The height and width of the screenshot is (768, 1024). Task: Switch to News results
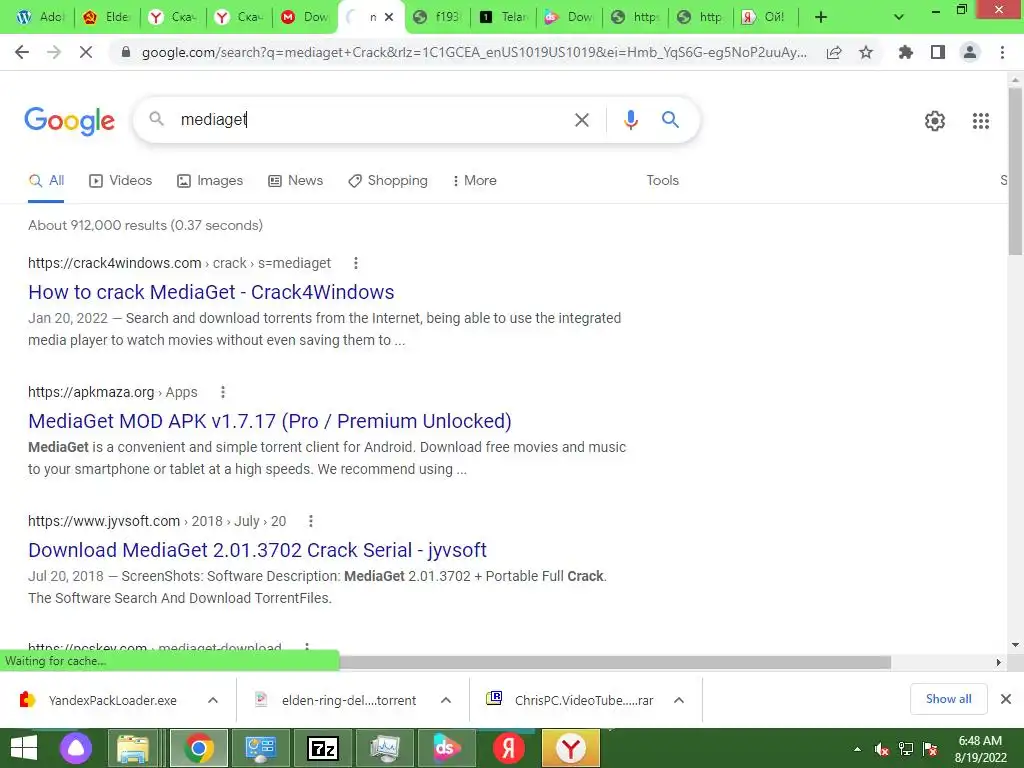pyautogui.click(x=296, y=180)
